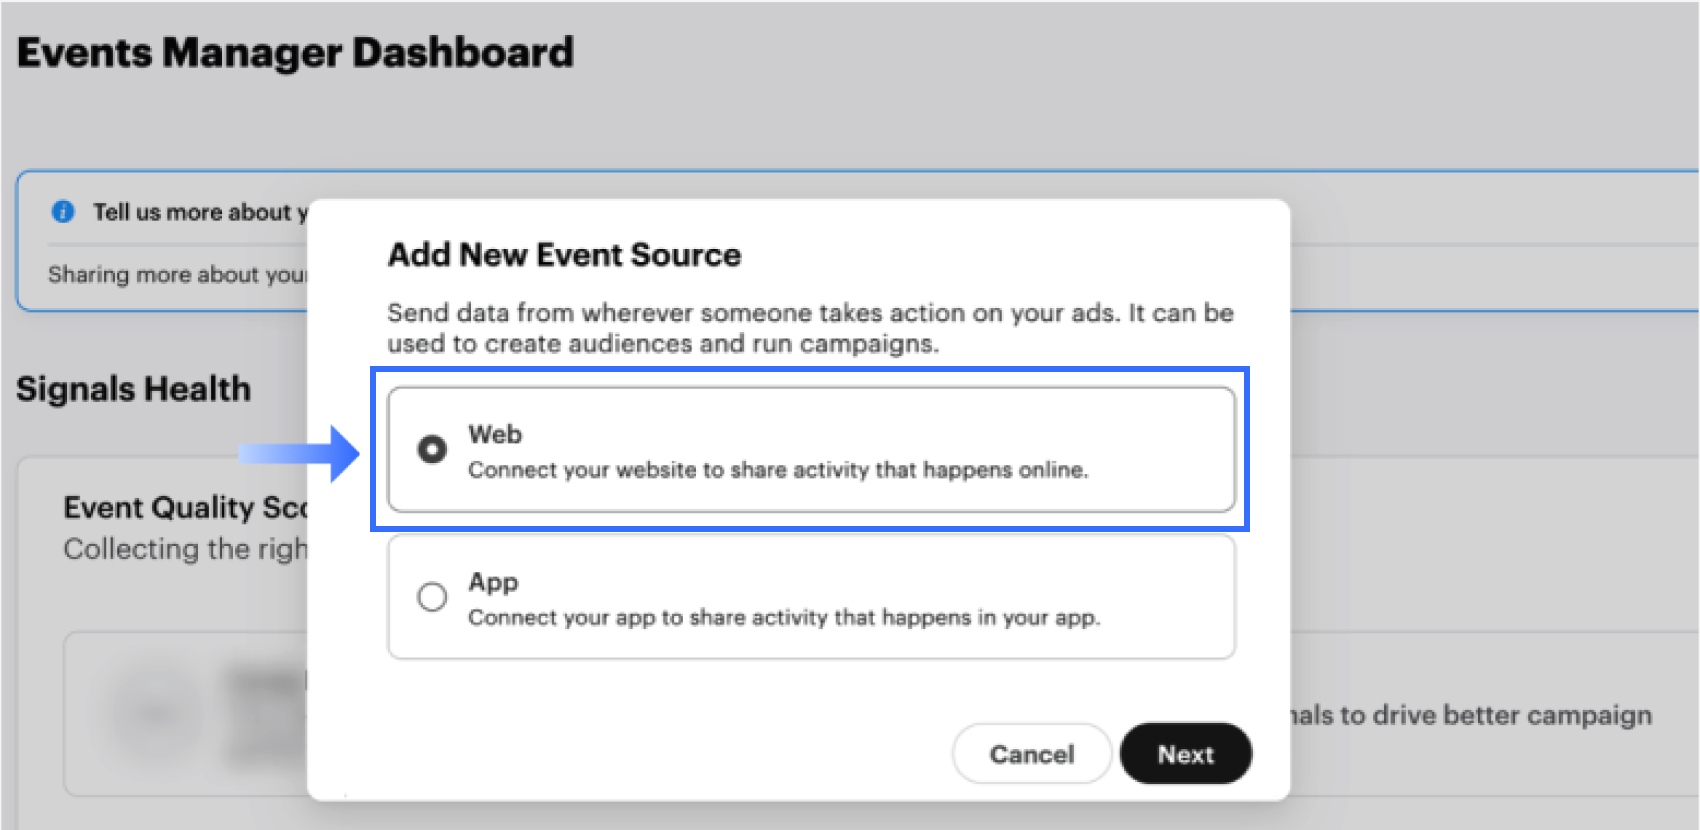
Task: Click the blue info icon in banner
Action: click(63, 212)
